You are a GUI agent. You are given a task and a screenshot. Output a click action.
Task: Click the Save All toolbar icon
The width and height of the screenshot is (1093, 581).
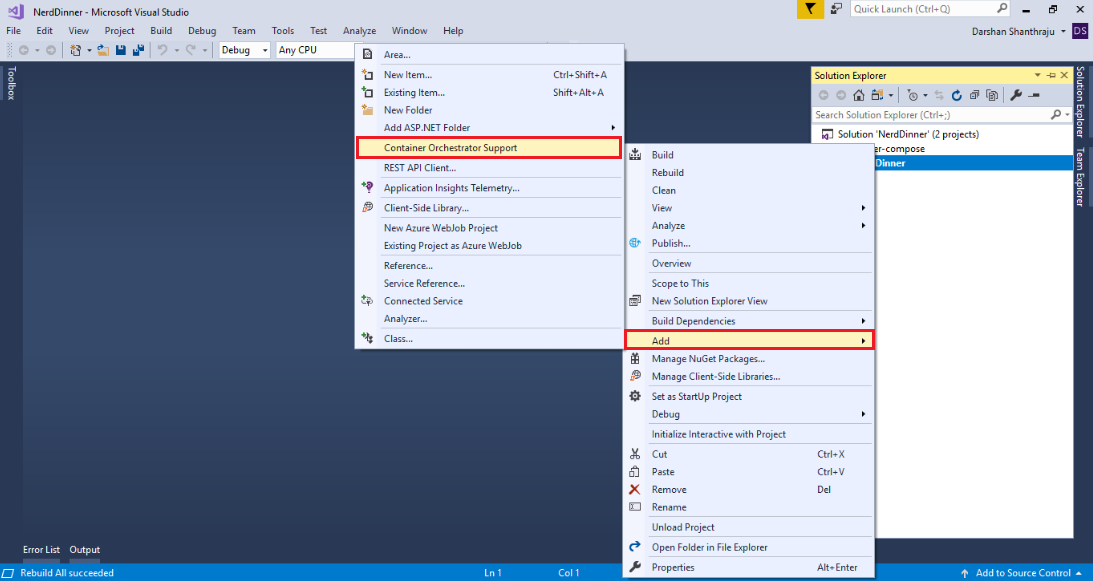pos(138,50)
